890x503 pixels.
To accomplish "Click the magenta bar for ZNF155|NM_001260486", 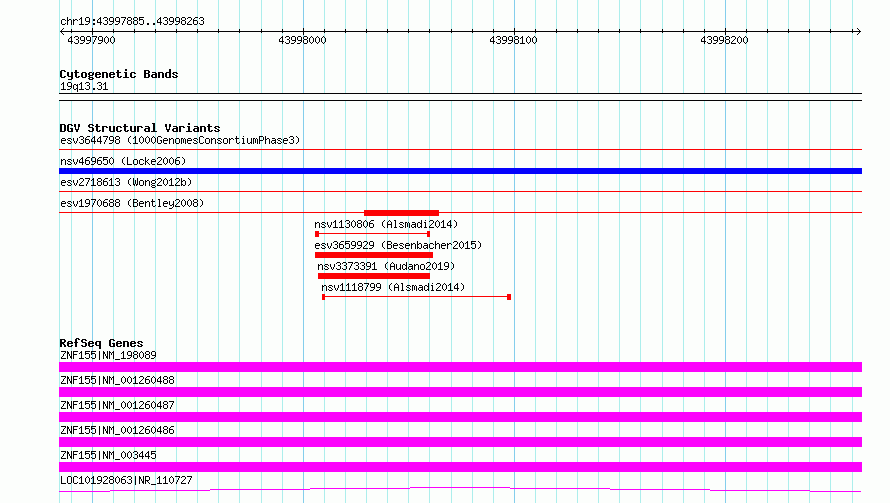I will (x=460, y=442).
